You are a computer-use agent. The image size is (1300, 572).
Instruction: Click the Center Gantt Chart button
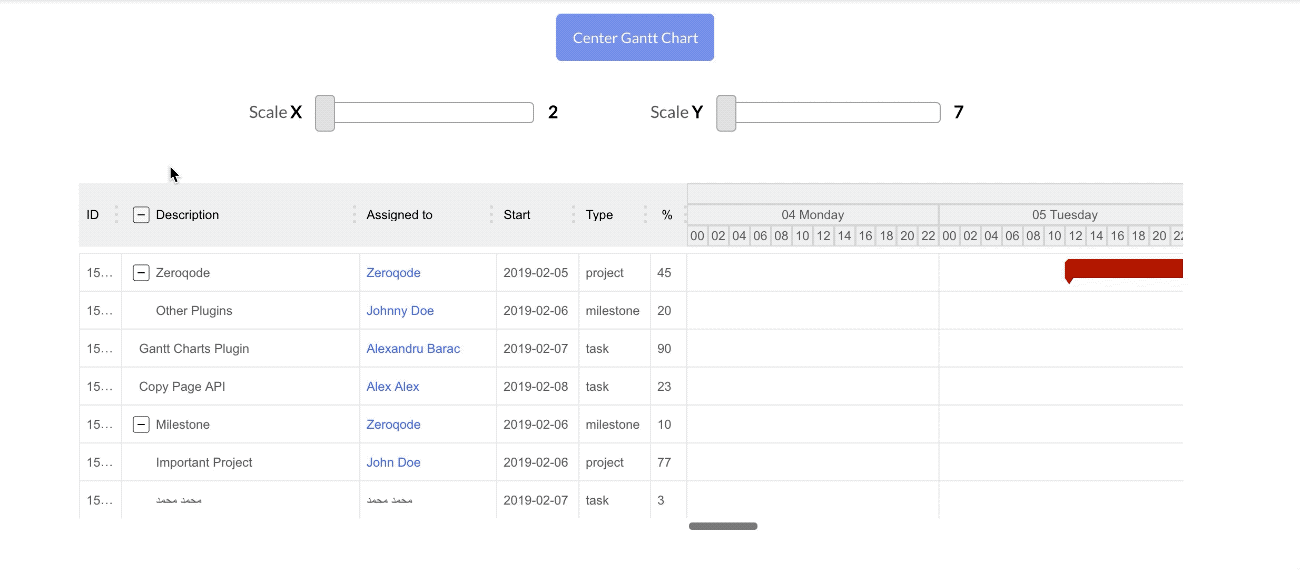click(635, 38)
